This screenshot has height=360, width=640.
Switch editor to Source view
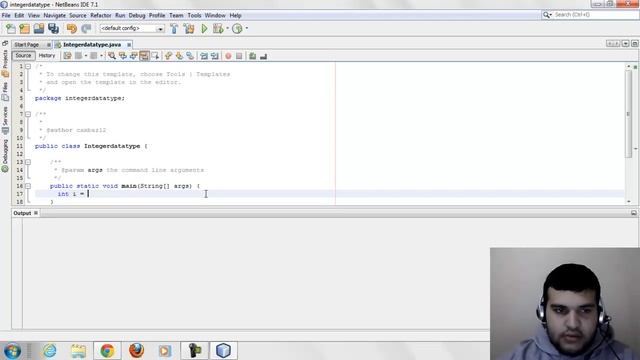pos(23,56)
